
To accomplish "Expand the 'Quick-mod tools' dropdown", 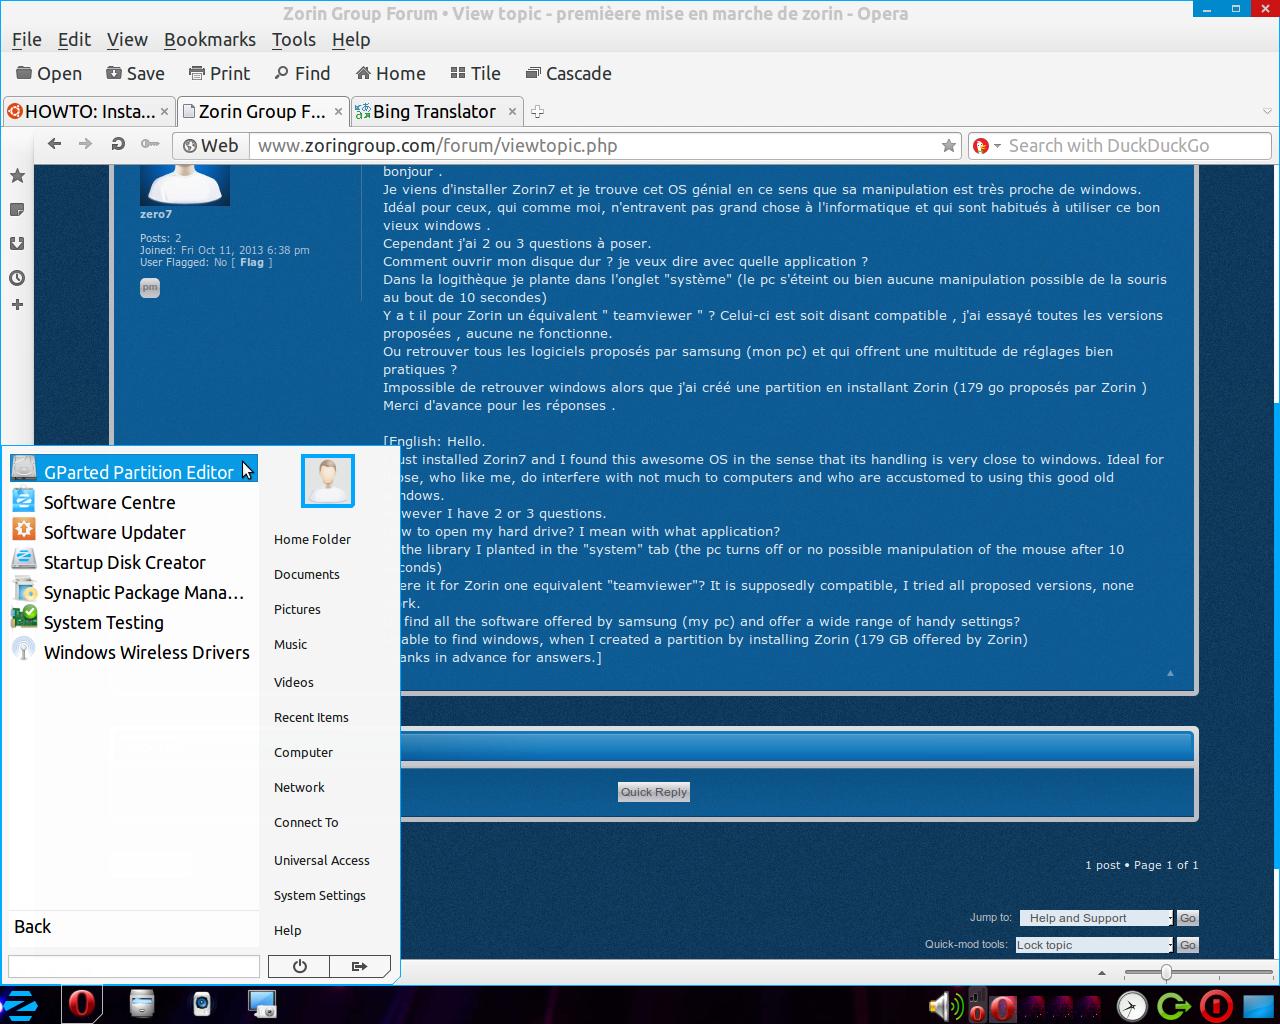I will 1094,945.
